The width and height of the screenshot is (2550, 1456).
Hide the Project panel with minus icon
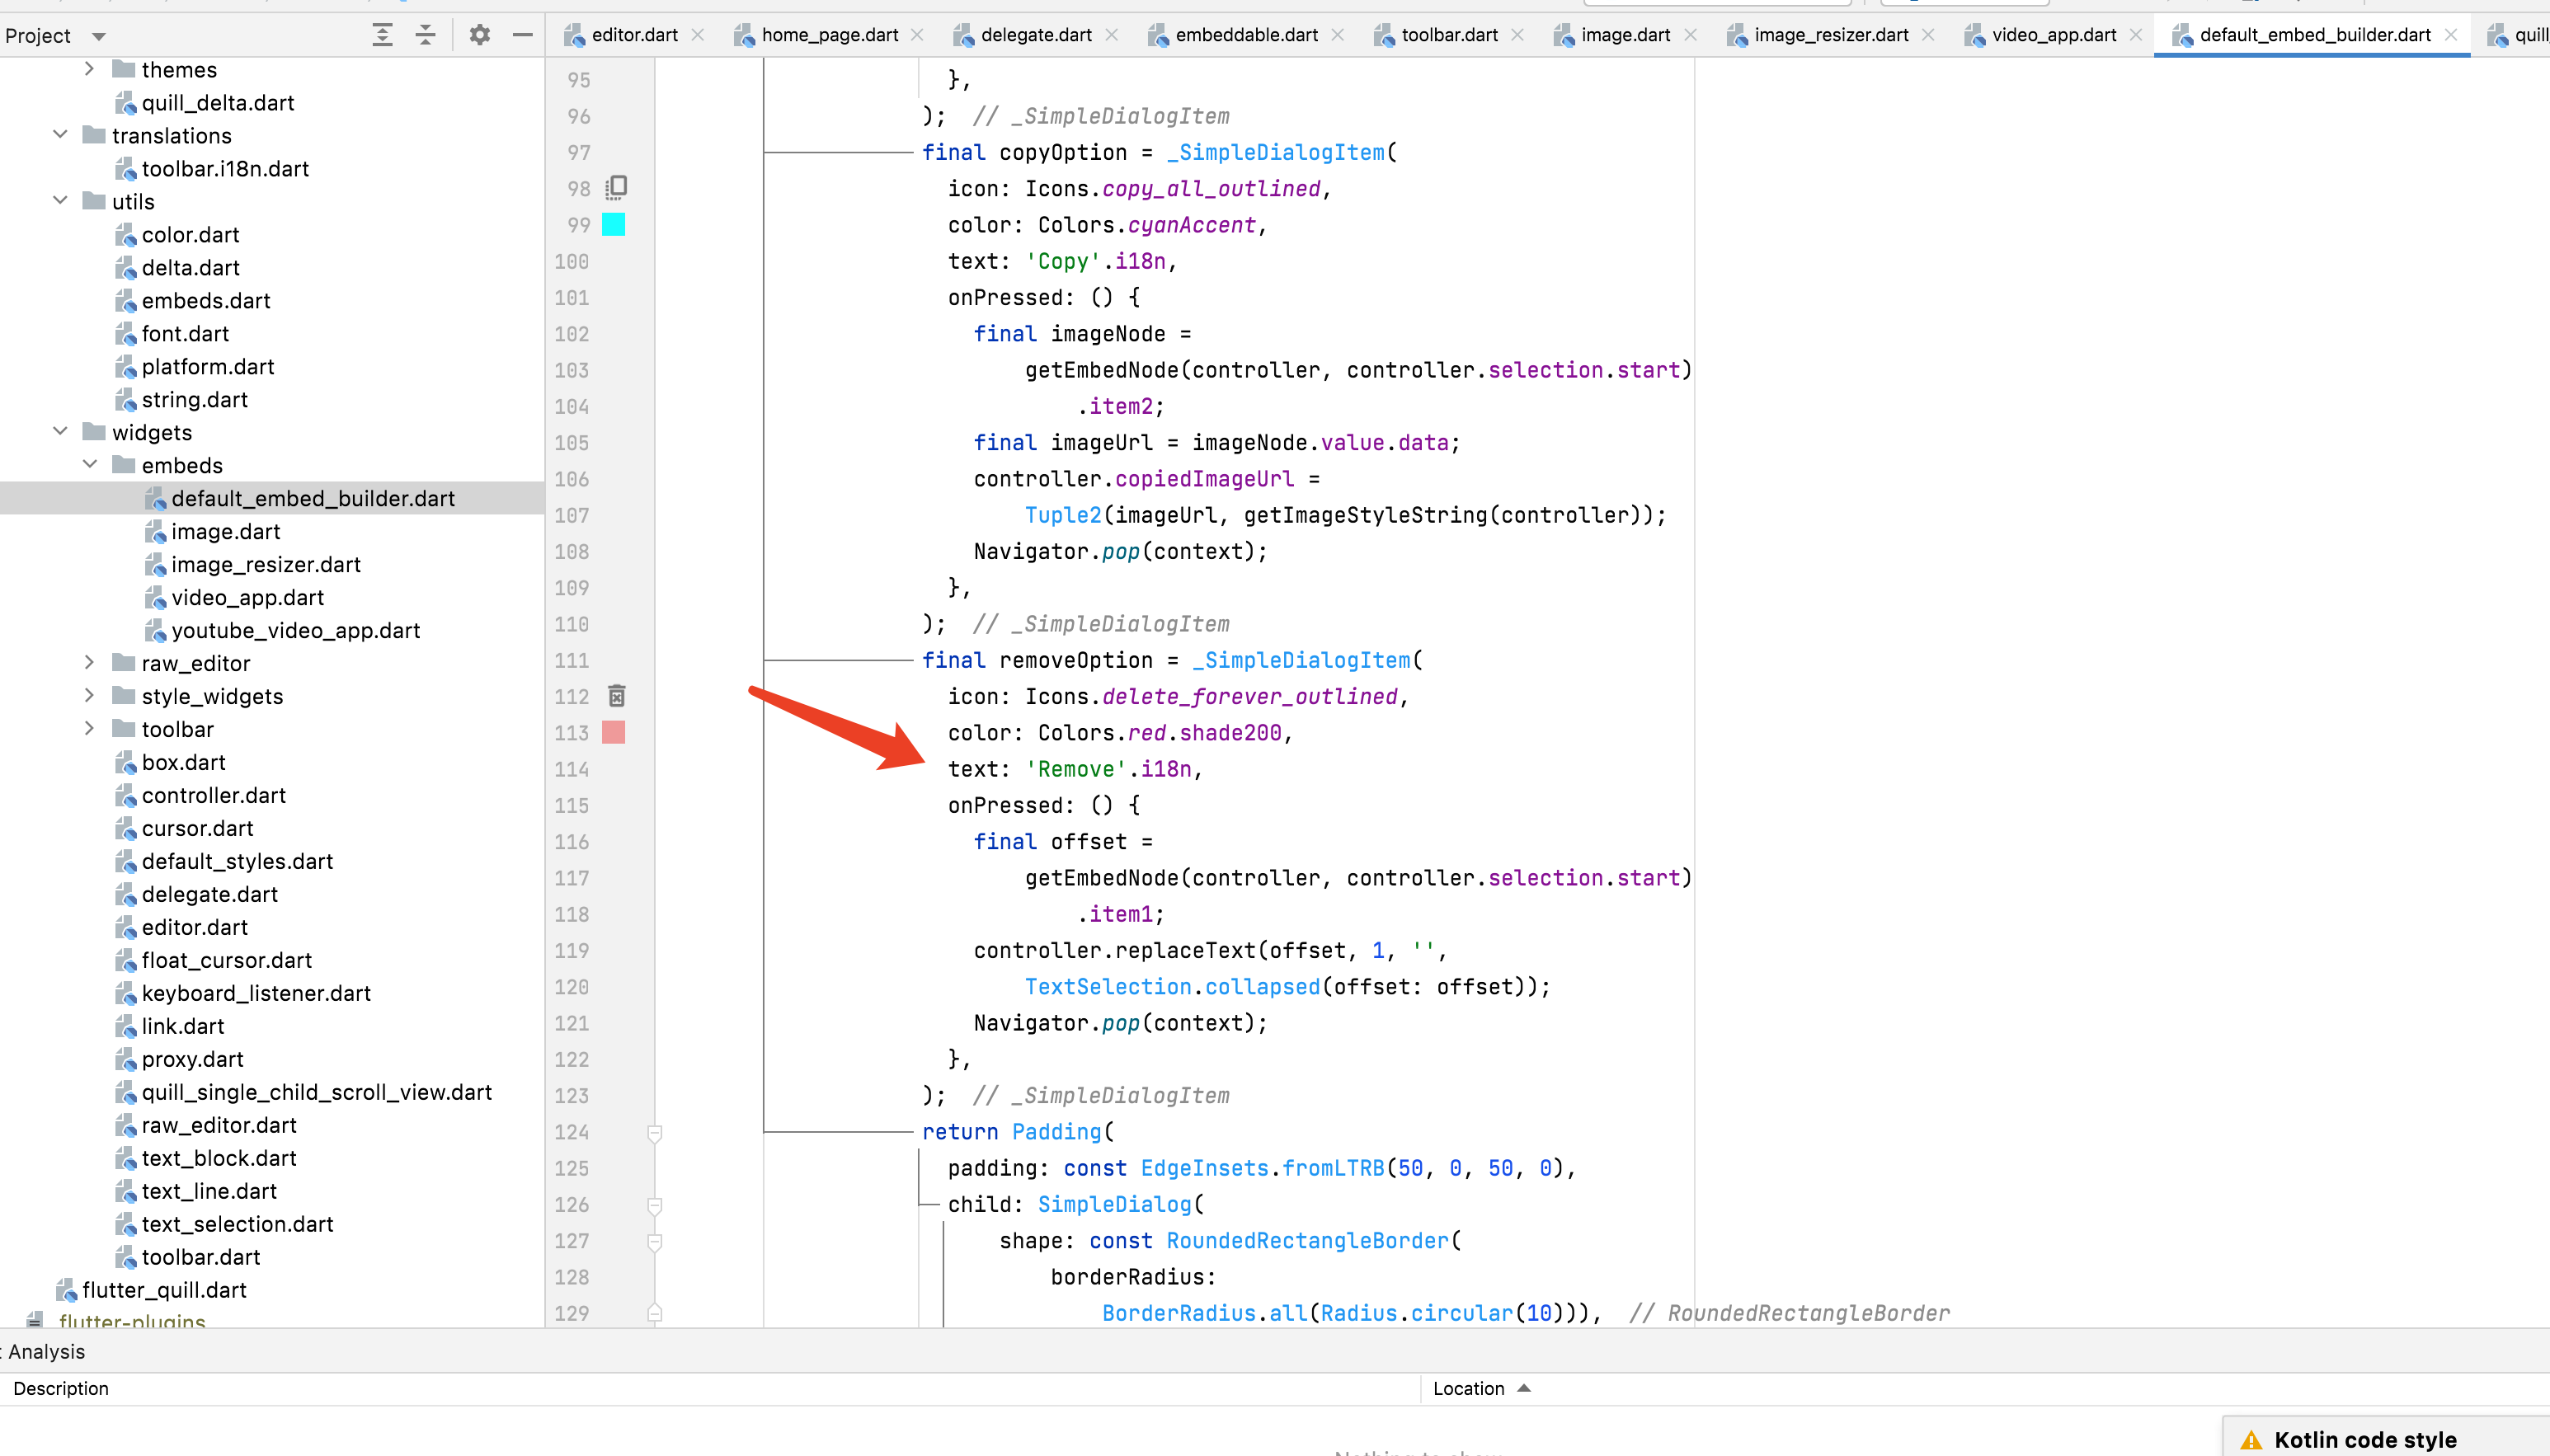pos(522,35)
